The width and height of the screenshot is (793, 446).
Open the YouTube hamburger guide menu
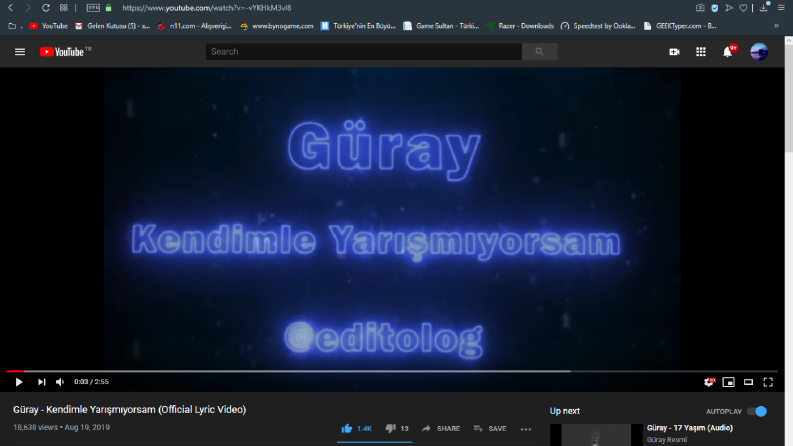point(20,52)
